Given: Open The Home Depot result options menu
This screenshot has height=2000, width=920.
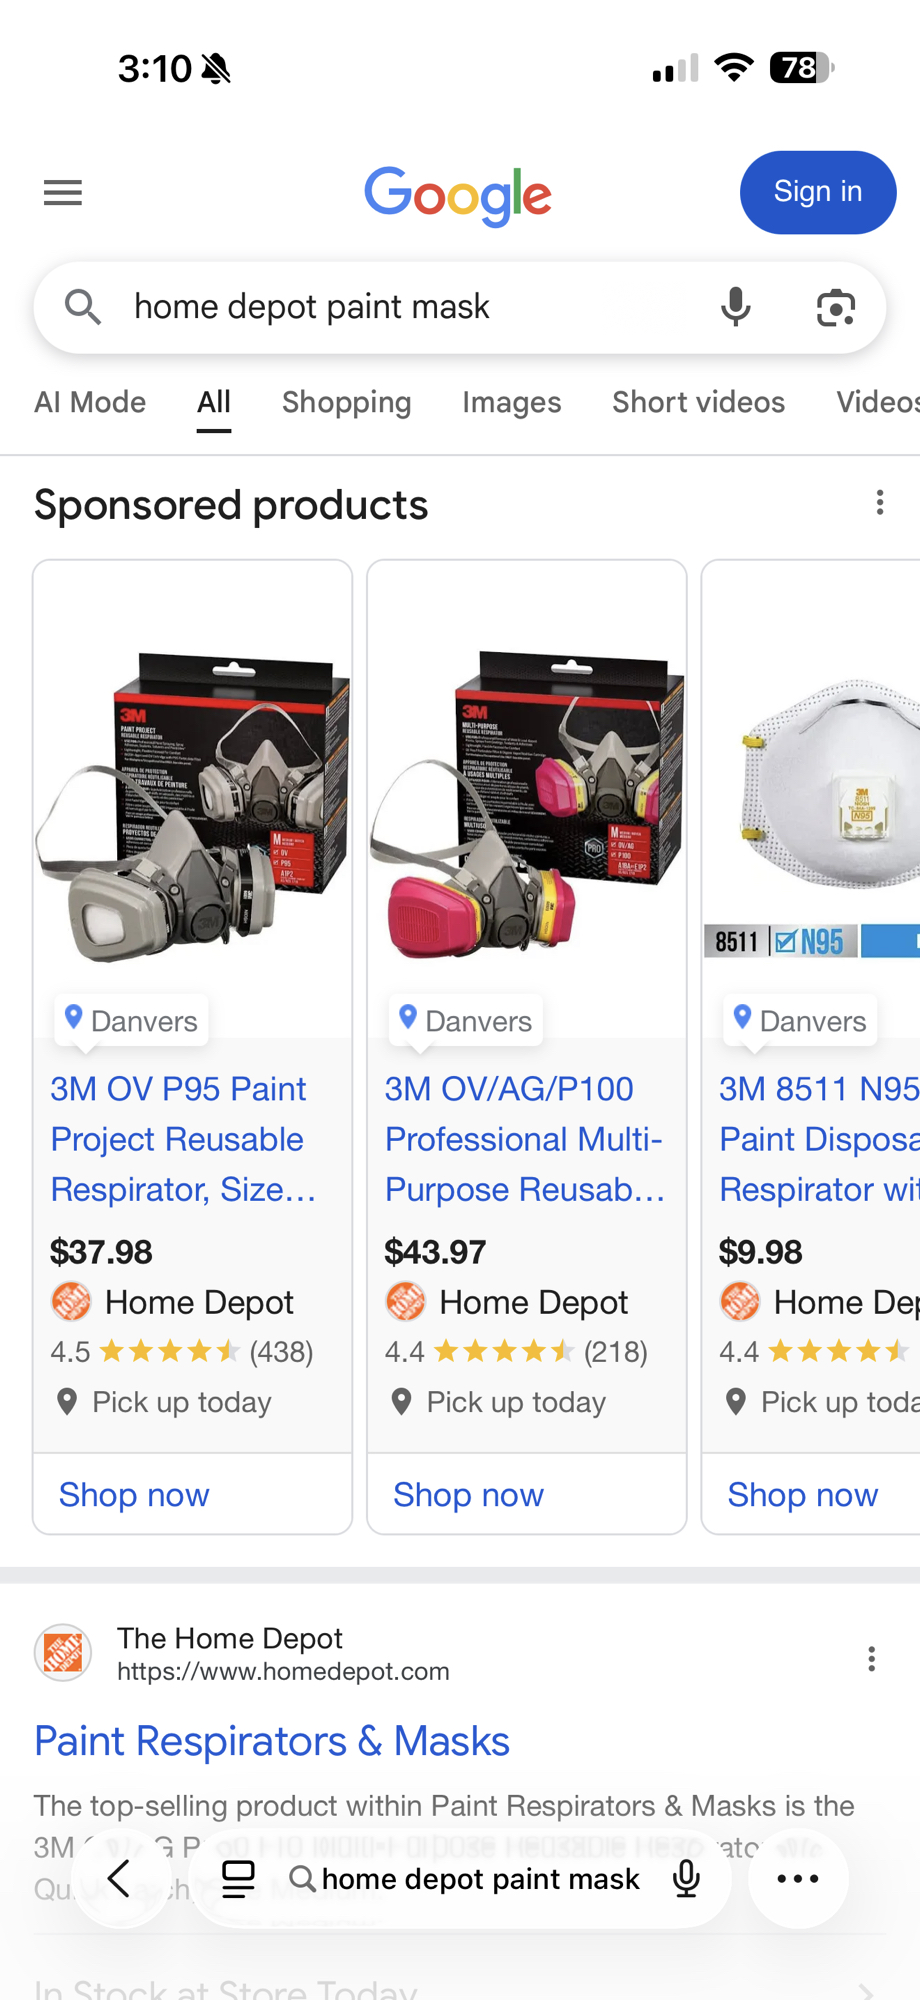Looking at the screenshot, I should [x=872, y=1659].
